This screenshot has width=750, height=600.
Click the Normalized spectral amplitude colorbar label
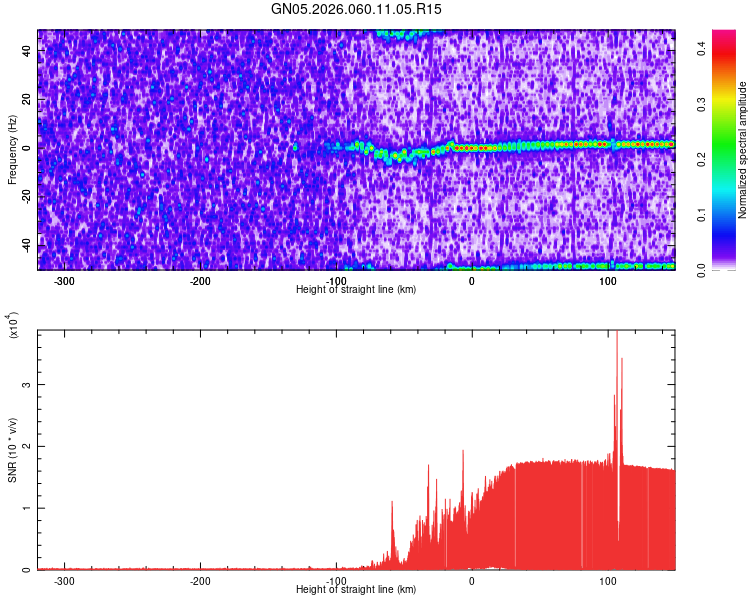[x=743, y=150]
